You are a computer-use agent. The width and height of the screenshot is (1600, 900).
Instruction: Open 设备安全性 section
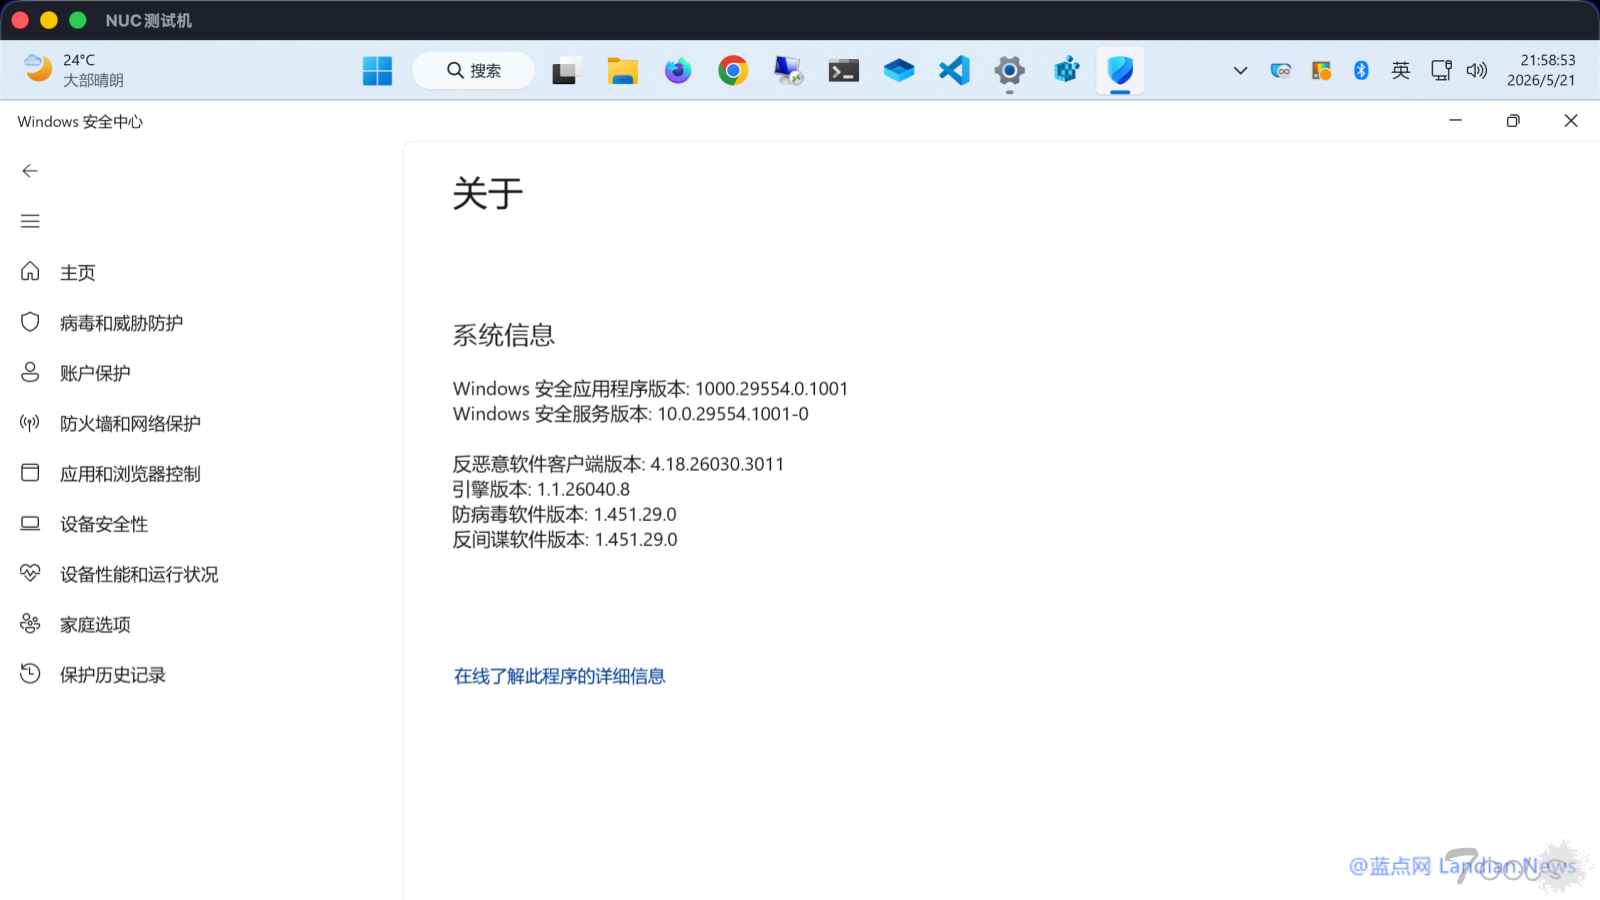[104, 524]
